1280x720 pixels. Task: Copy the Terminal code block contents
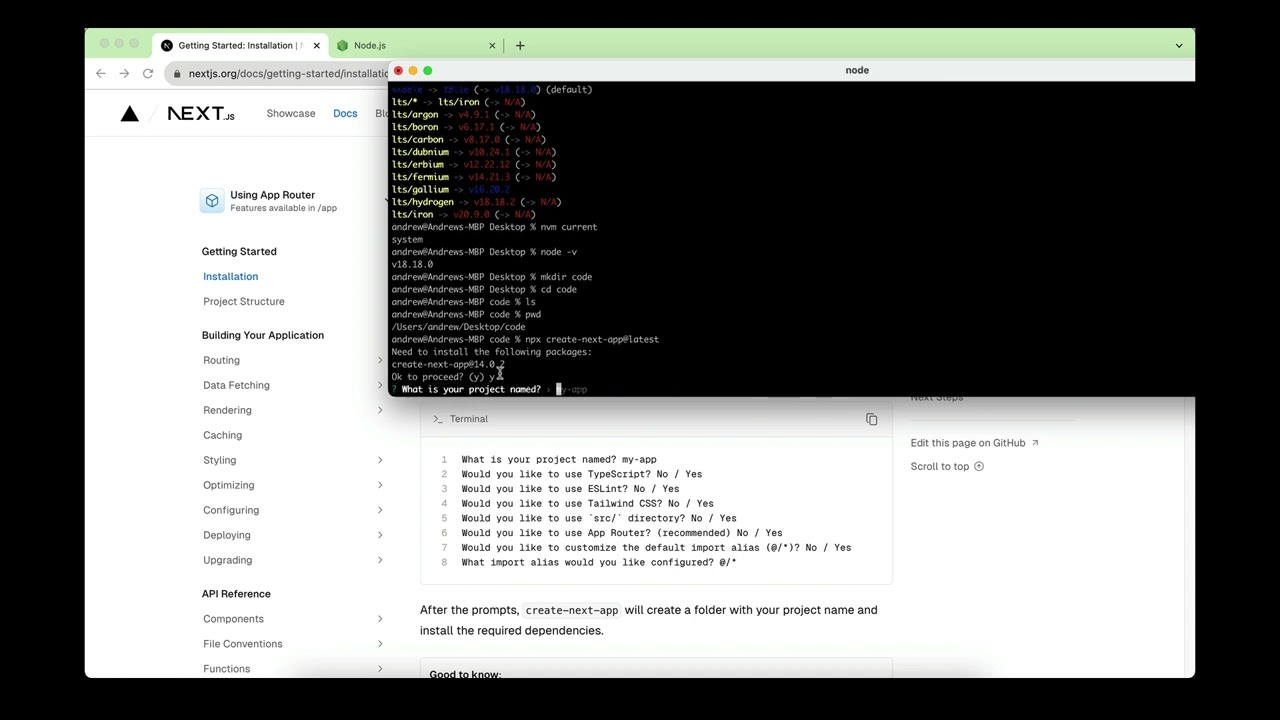pyautogui.click(x=872, y=419)
